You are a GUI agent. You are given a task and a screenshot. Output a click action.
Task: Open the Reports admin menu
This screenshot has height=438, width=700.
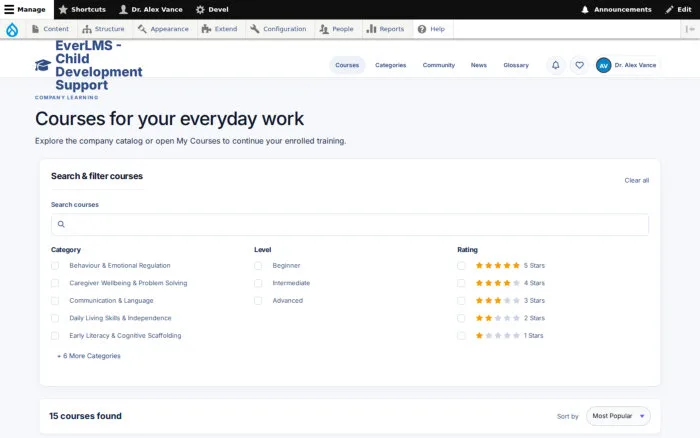click(x=385, y=29)
